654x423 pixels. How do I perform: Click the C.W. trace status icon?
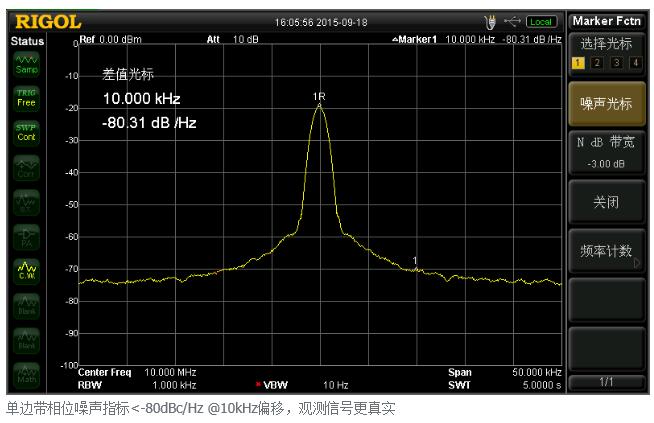[26, 271]
